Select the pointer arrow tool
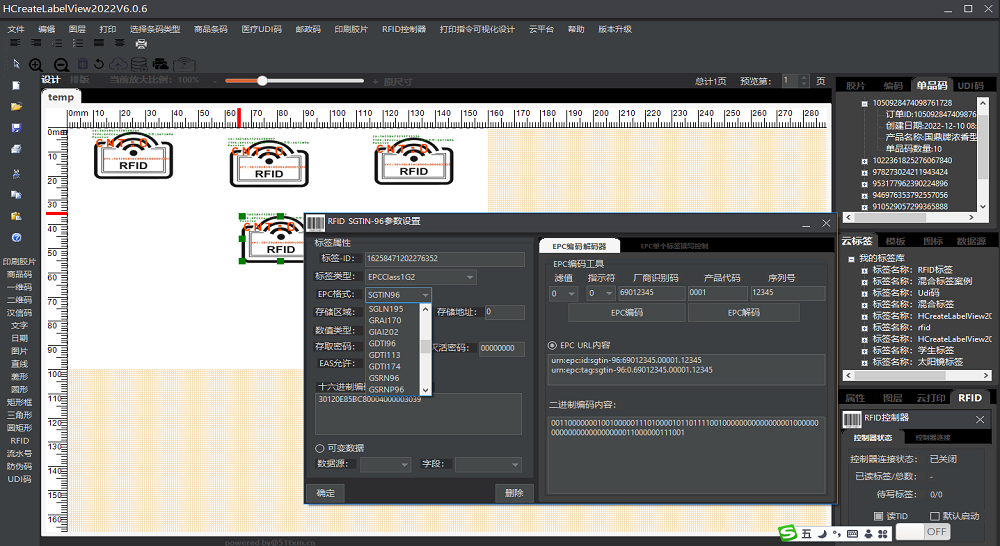This screenshot has height=546, width=1000. tap(16, 64)
